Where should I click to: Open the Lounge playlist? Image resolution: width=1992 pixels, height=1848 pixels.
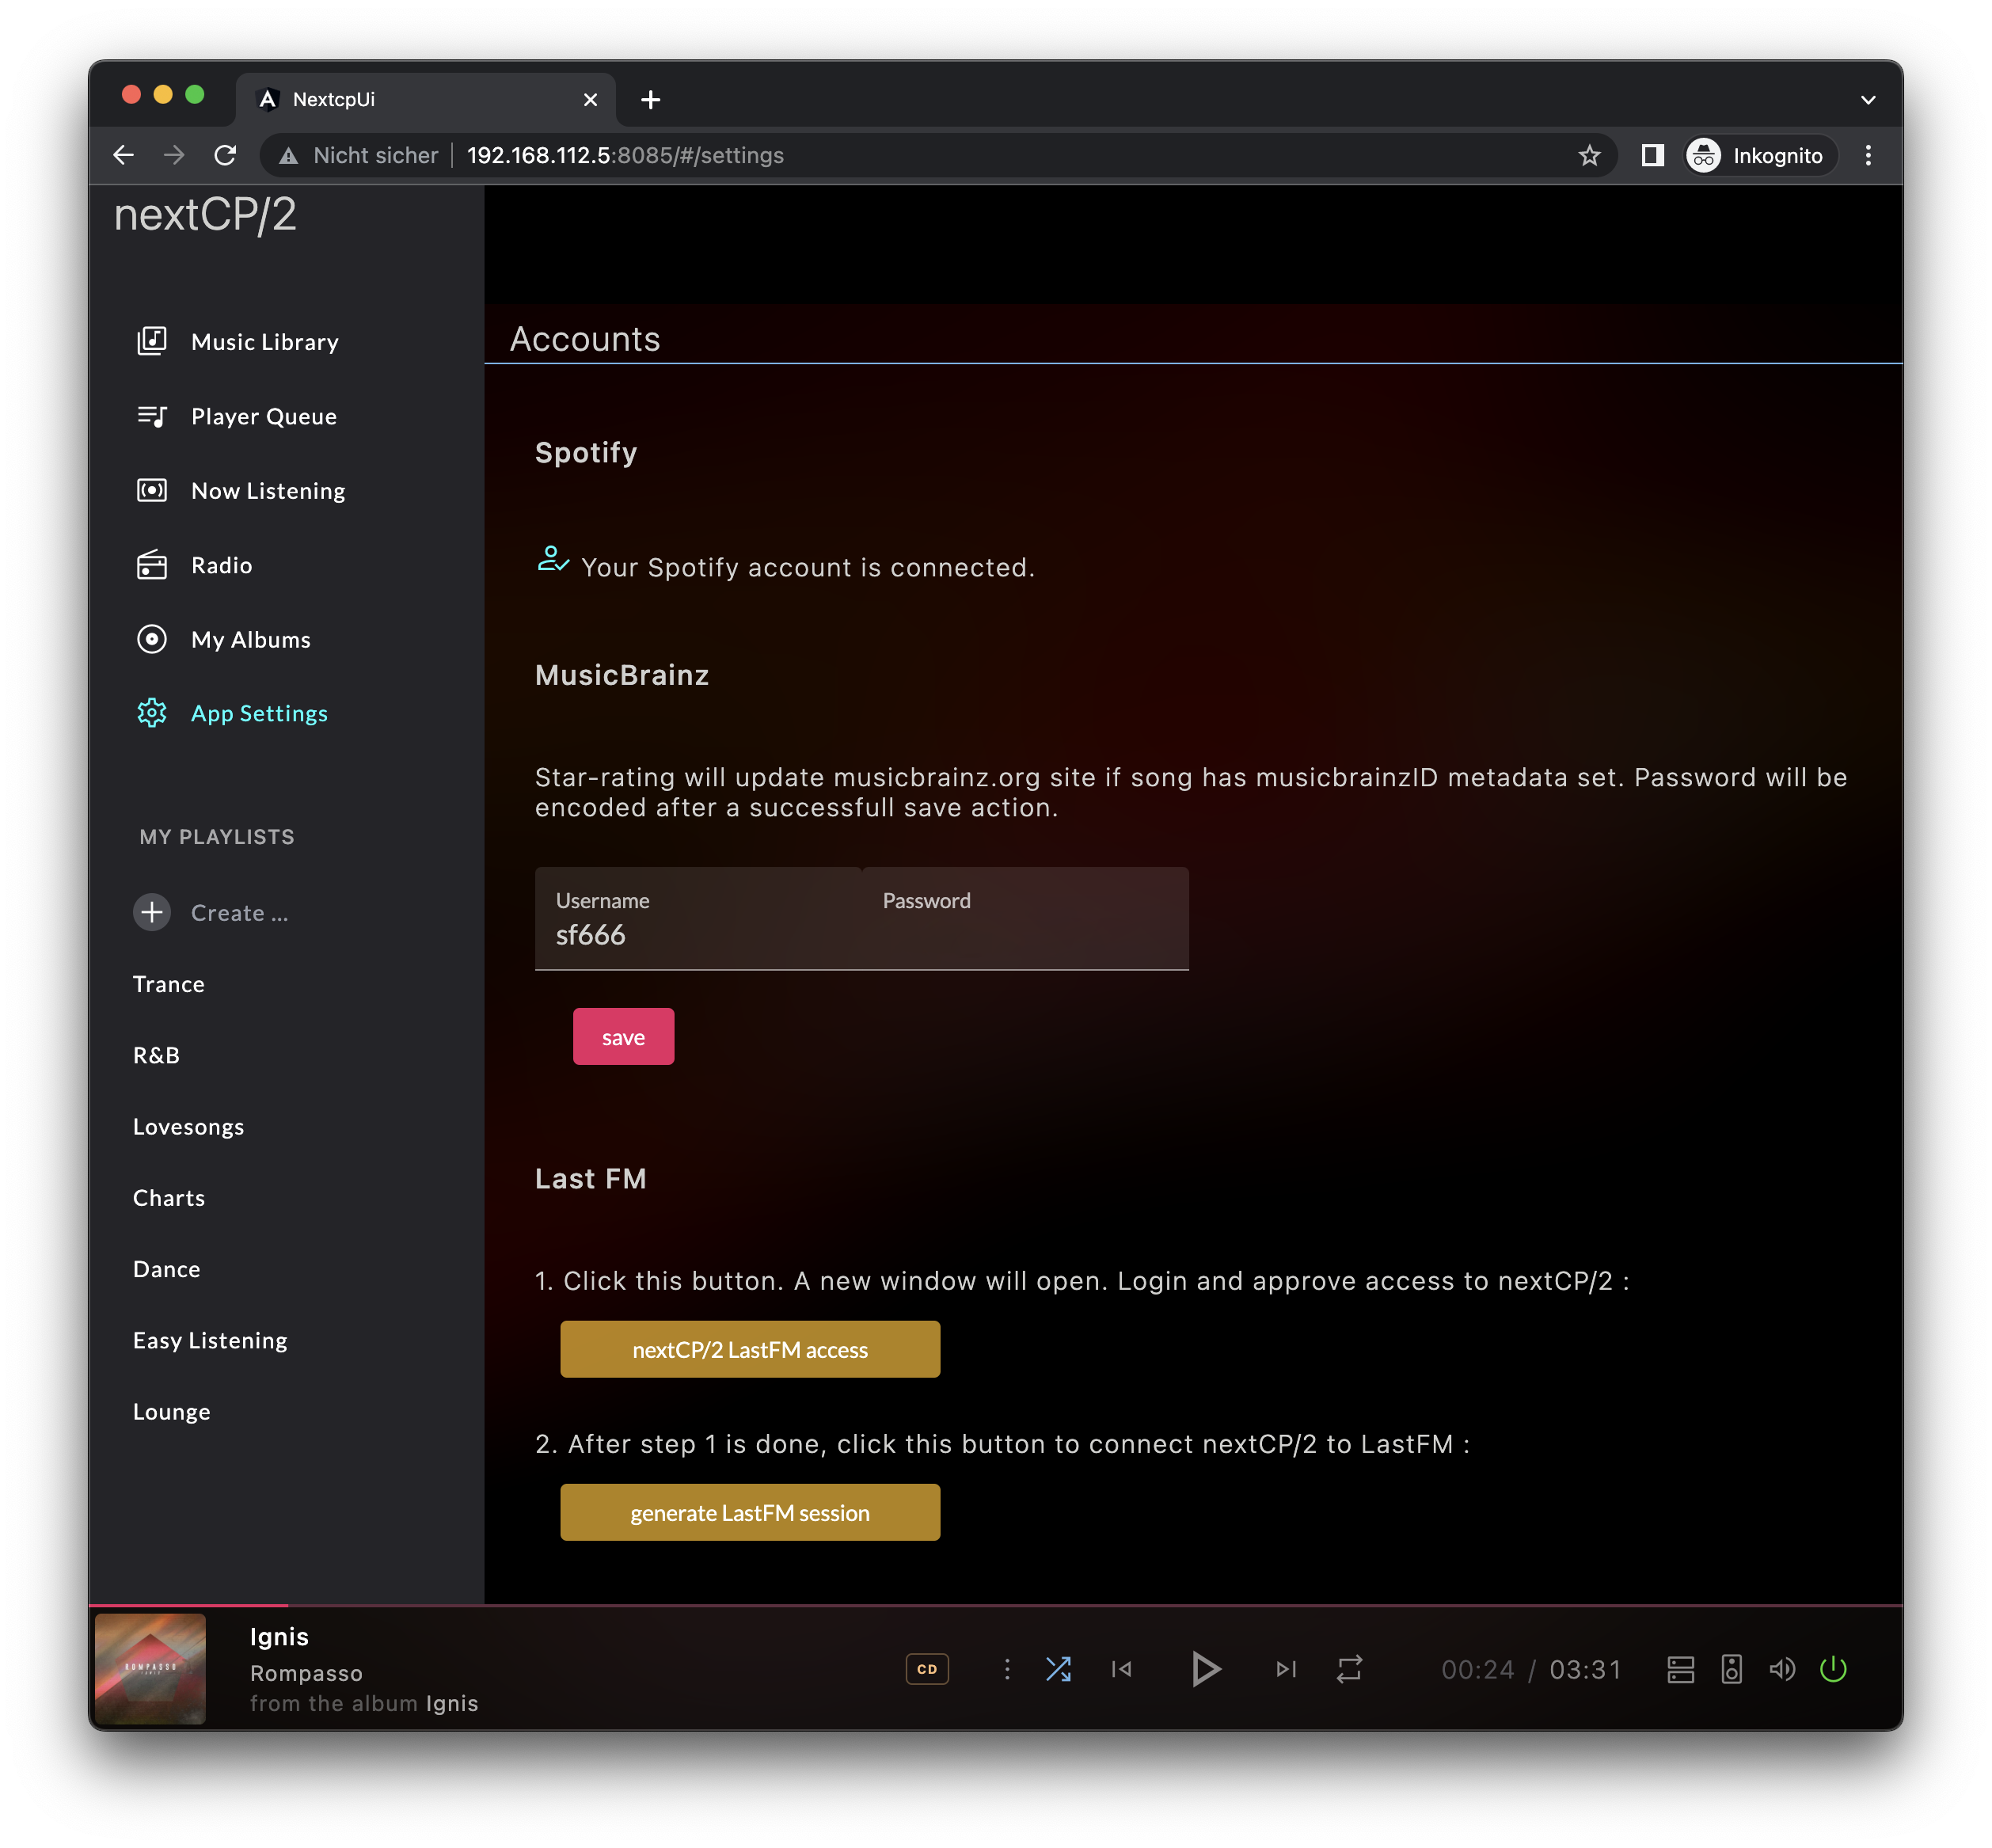tap(172, 1412)
